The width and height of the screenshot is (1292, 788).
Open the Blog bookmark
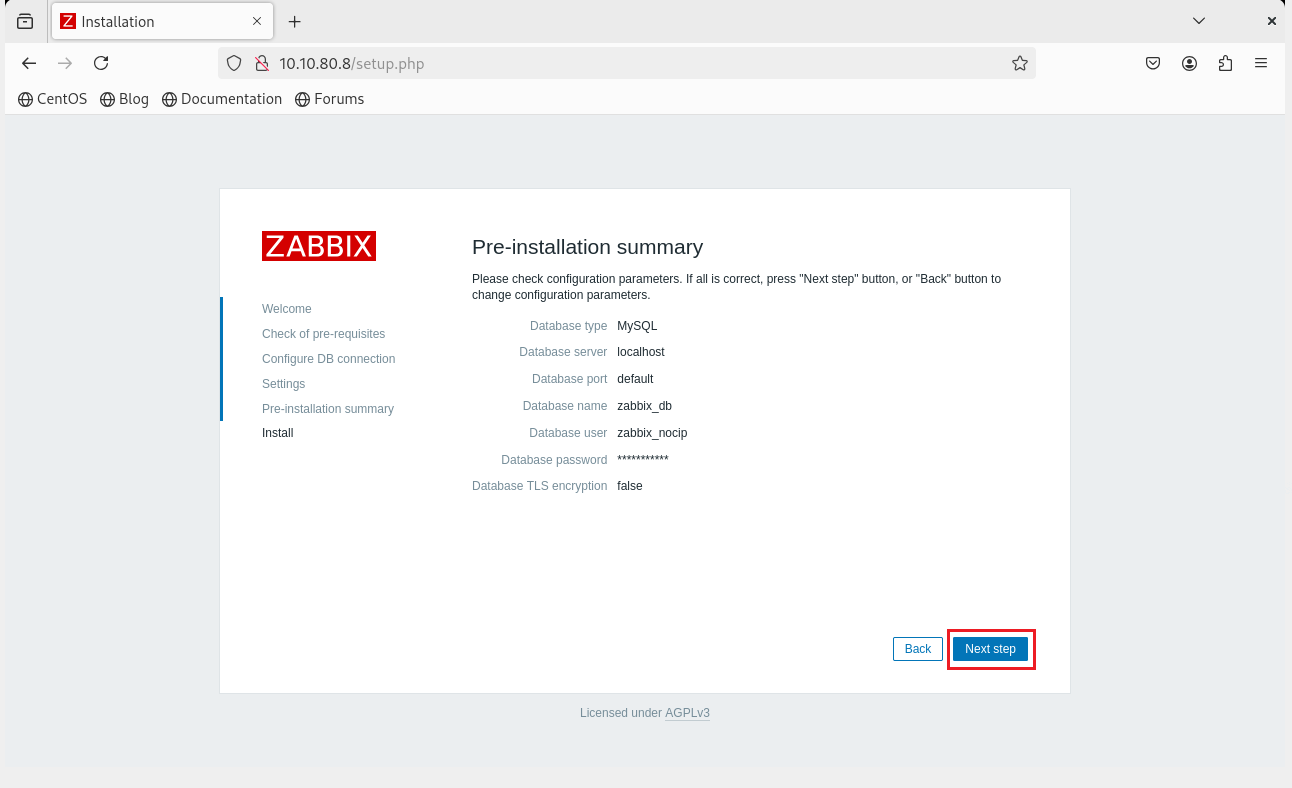[125, 99]
